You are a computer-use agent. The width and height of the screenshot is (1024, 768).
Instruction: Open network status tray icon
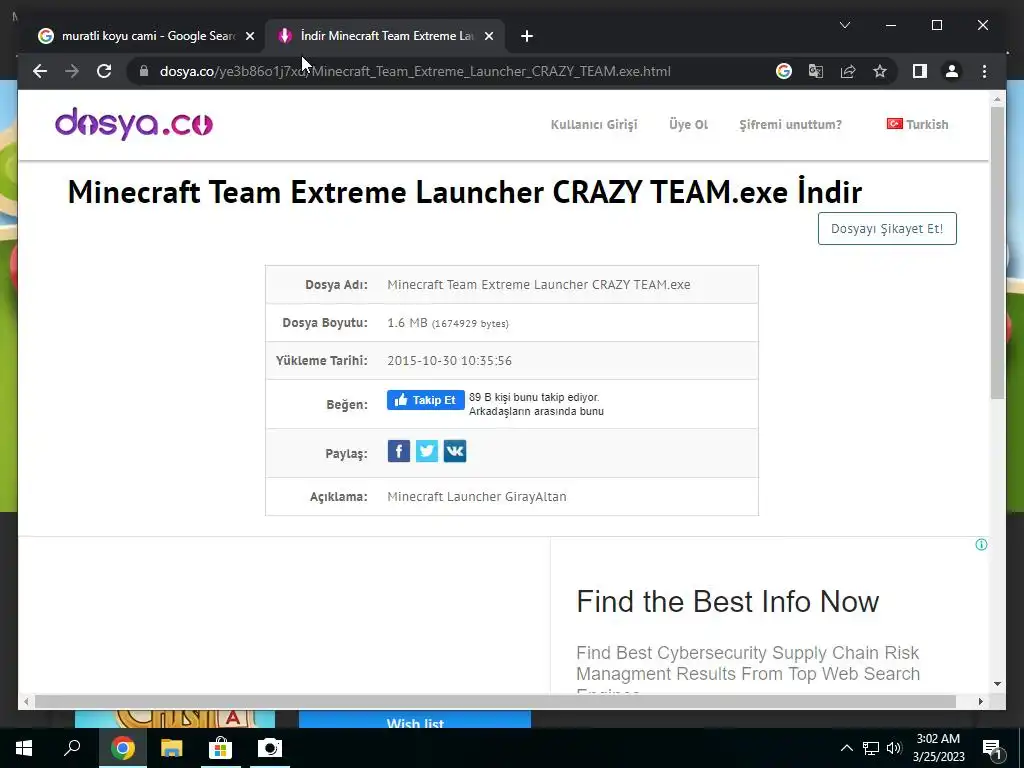[x=871, y=748]
